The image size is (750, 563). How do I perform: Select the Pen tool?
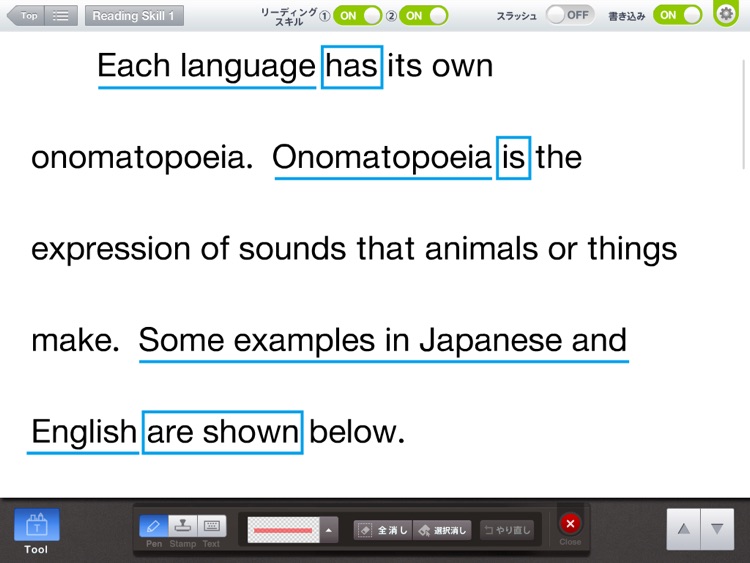point(154,526)
